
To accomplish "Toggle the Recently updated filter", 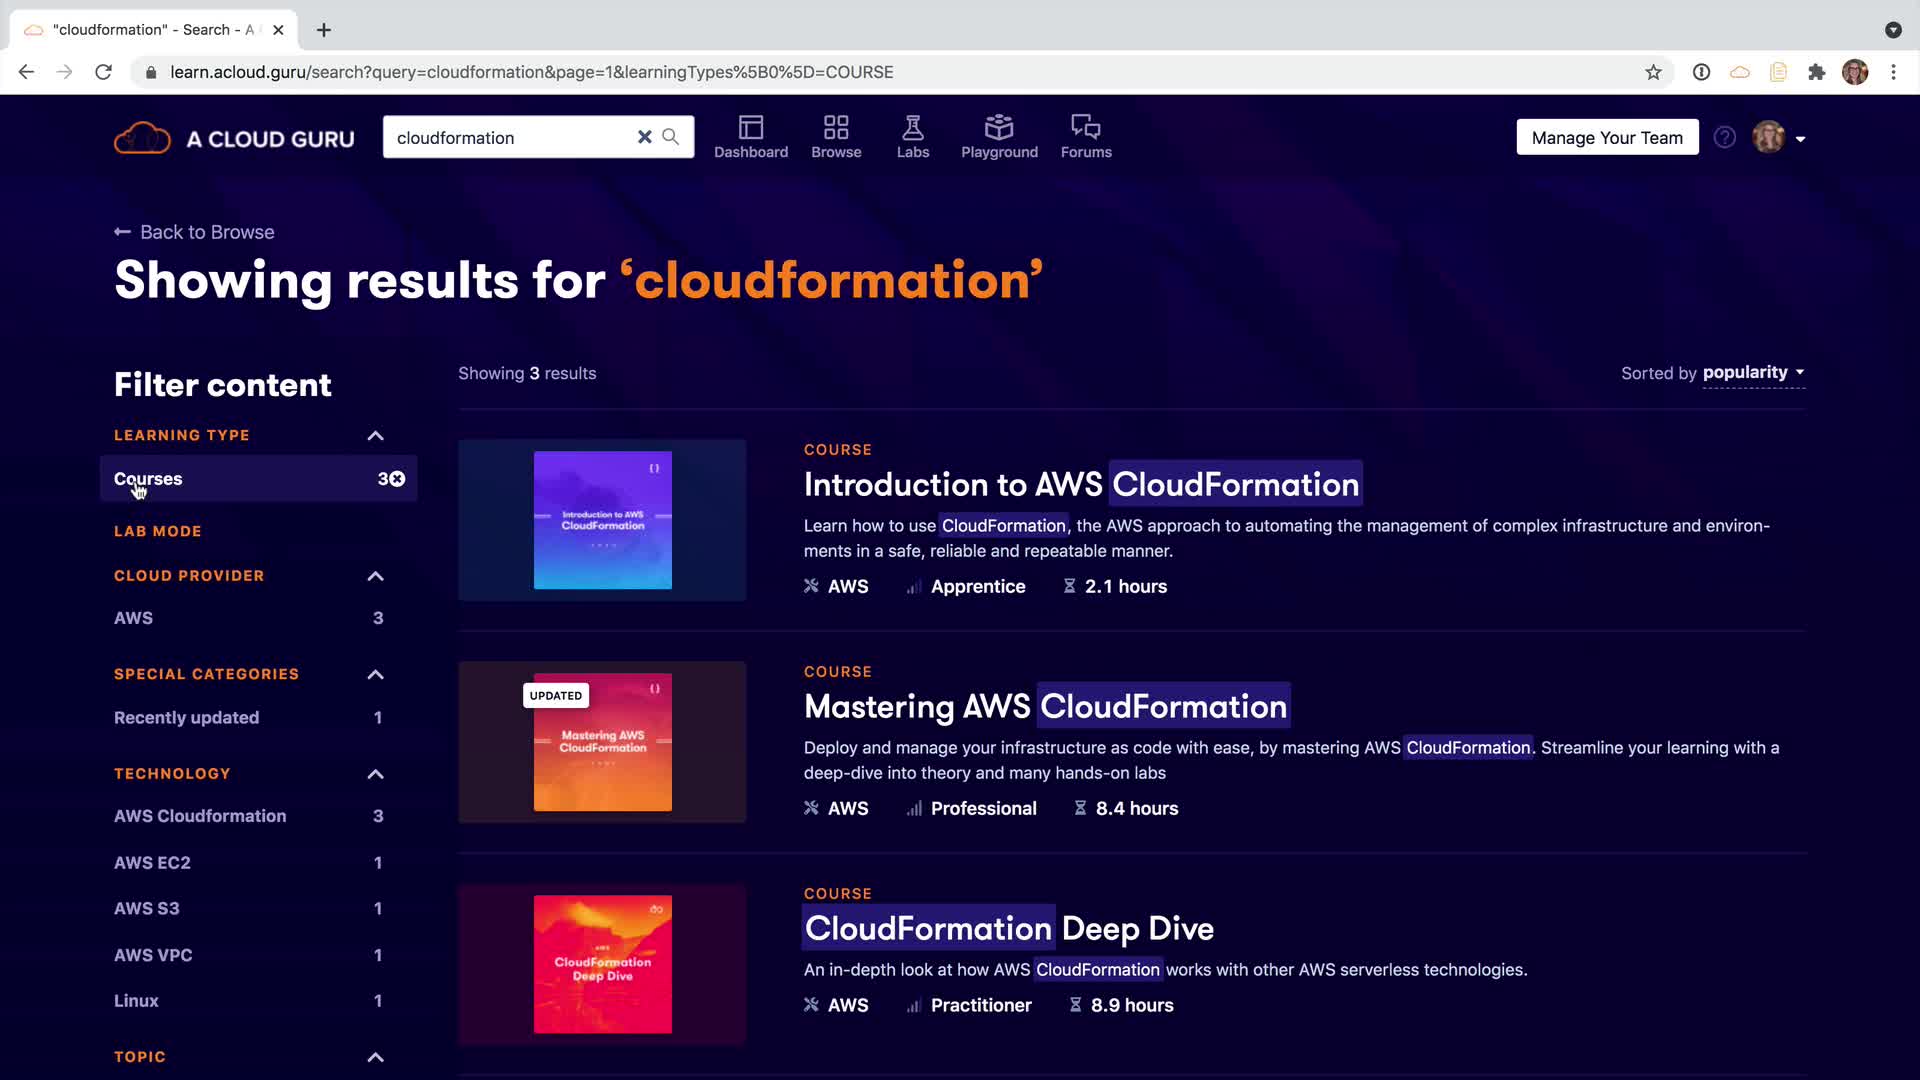I will (187, 718).
